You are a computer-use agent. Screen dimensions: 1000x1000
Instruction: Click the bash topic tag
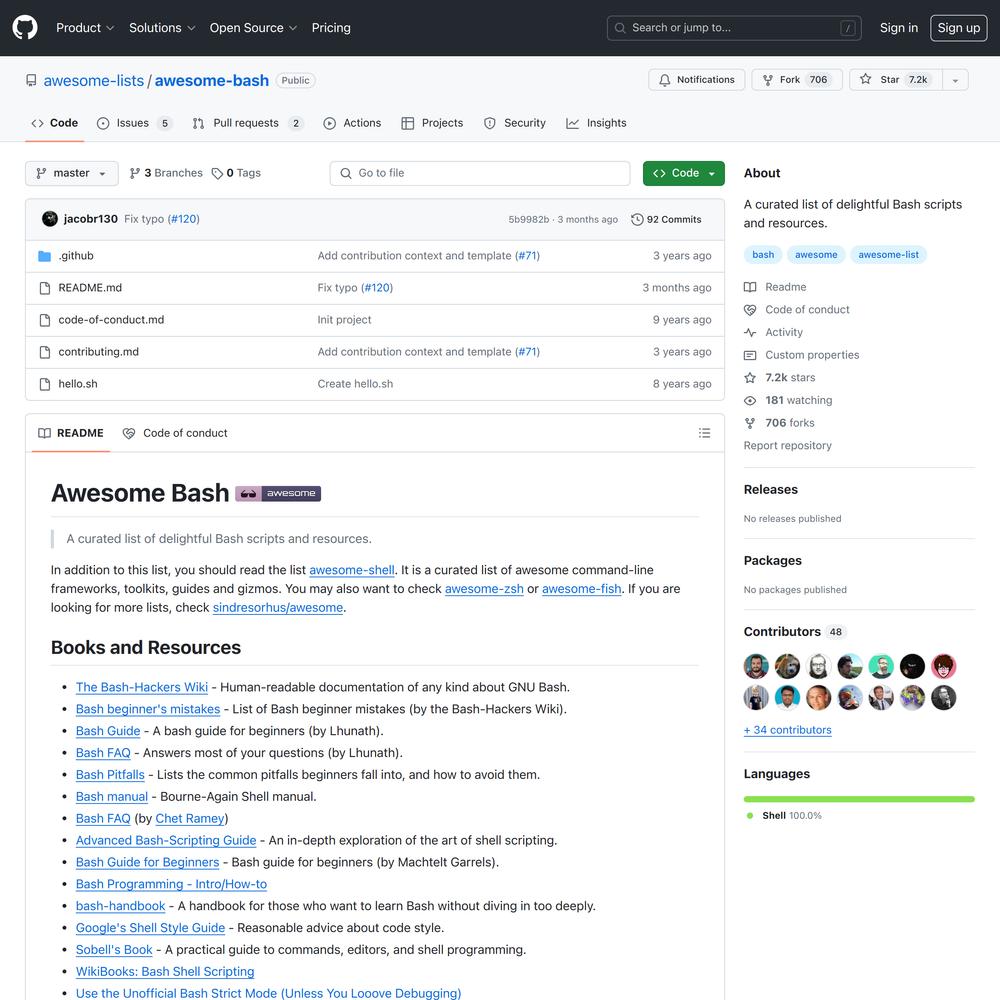click(763, 254)
